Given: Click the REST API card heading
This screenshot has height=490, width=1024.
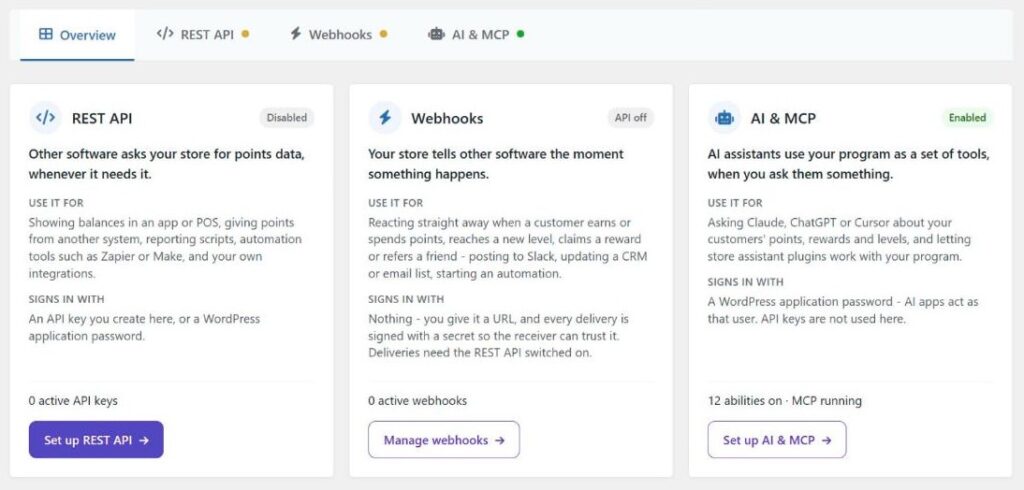Looking at the screenshot, I should (x=102, y=118).
